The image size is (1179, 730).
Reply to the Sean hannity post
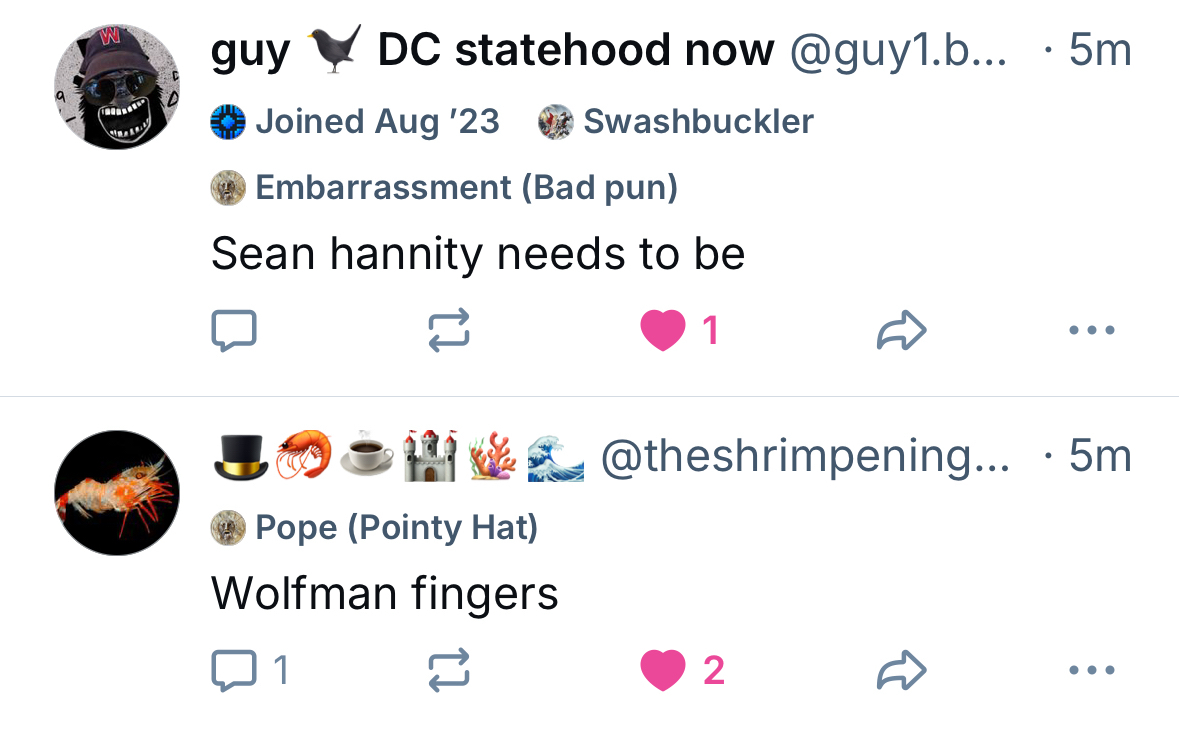tap(234, 330)
